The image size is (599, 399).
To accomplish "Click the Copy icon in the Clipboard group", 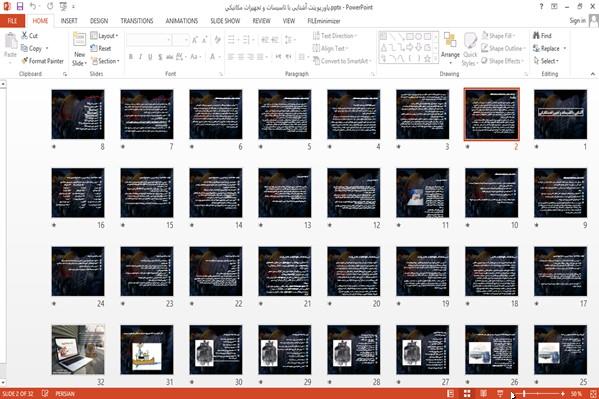I will pos(25,48).
